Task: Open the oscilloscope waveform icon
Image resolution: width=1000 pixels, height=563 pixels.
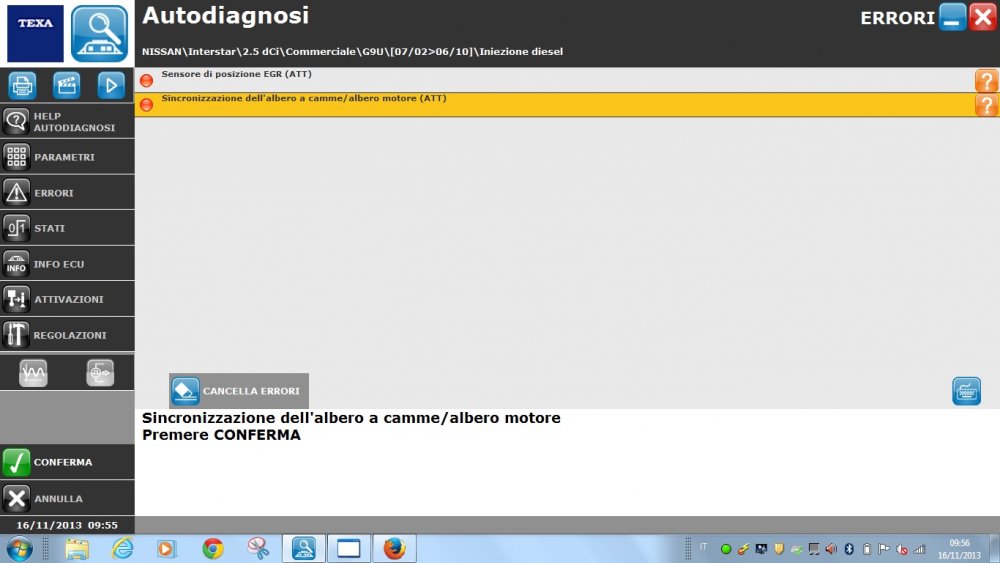Action: pos(33,373)
